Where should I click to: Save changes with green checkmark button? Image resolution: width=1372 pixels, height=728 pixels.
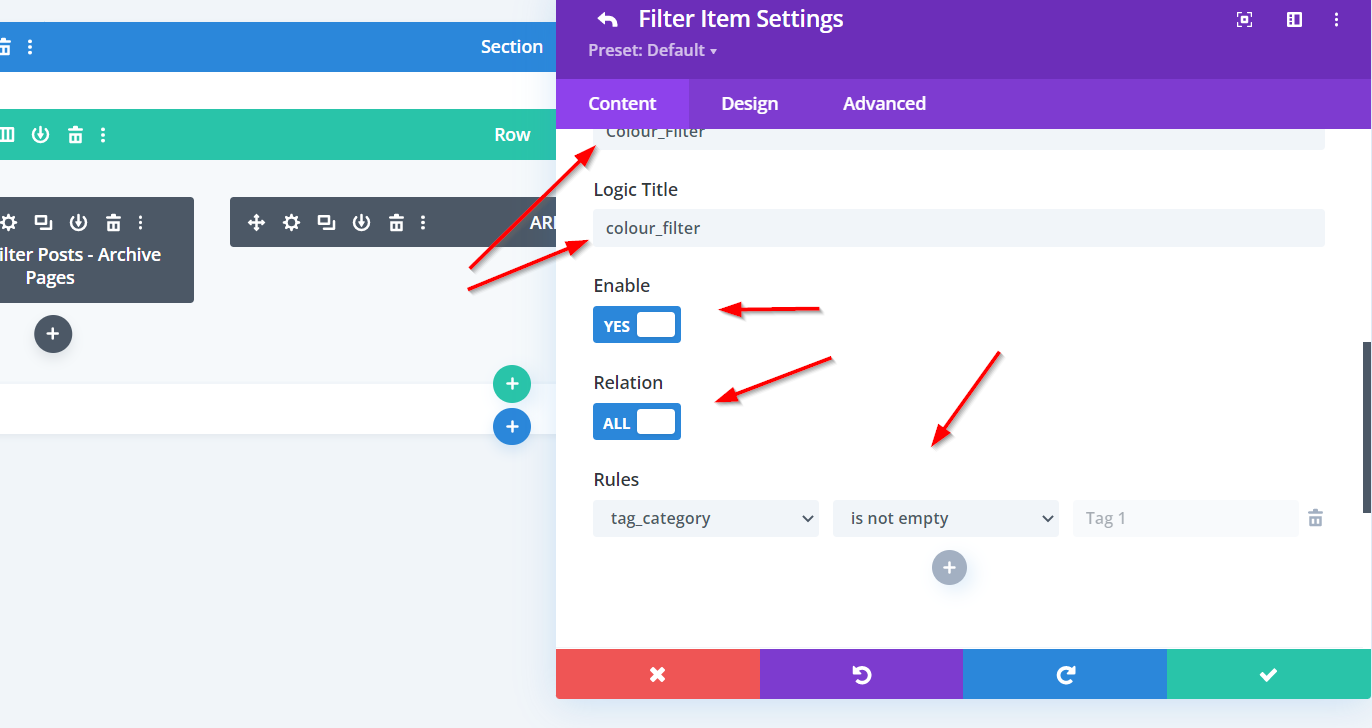coord(1268,674)
